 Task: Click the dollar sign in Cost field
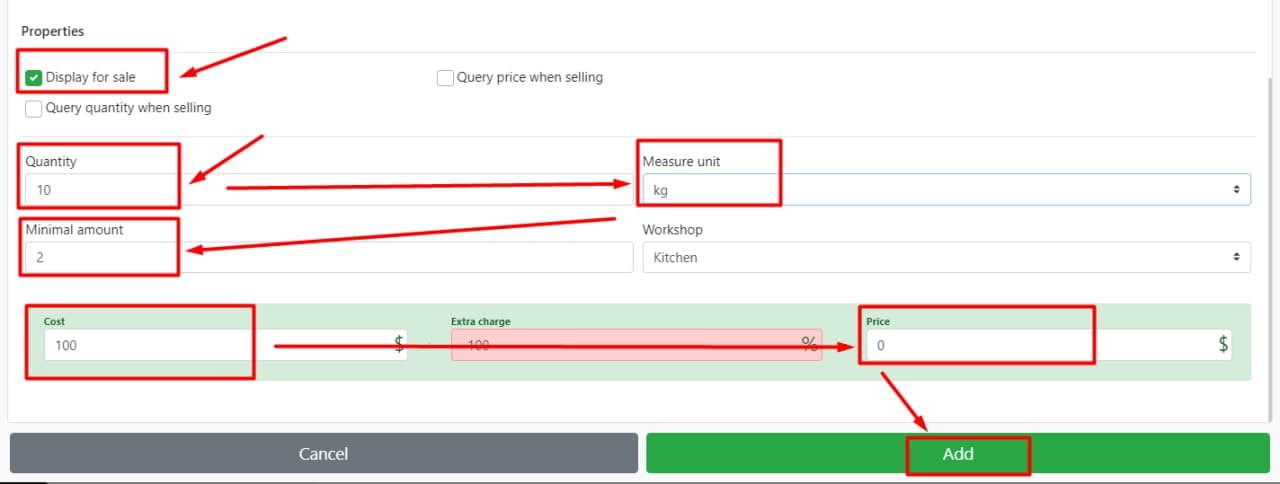pyautogui.click(x=399, y=345)
